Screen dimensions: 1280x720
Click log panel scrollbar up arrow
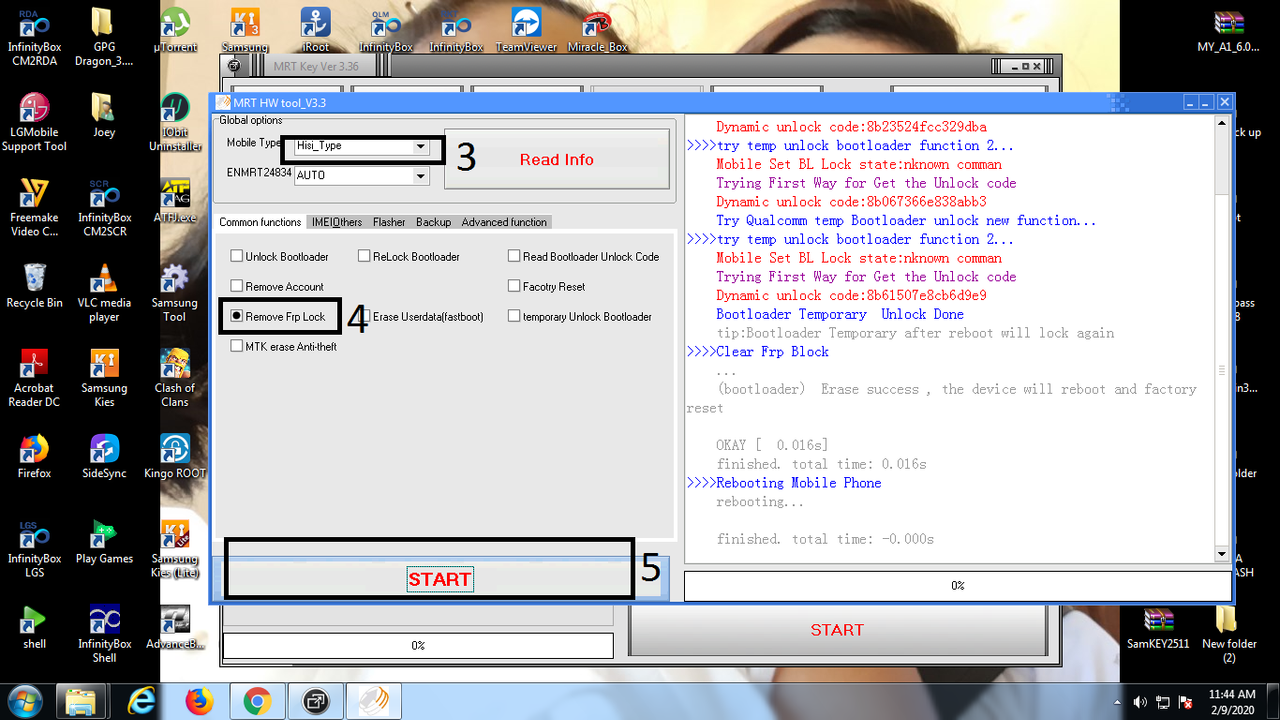pos(1221,124)
